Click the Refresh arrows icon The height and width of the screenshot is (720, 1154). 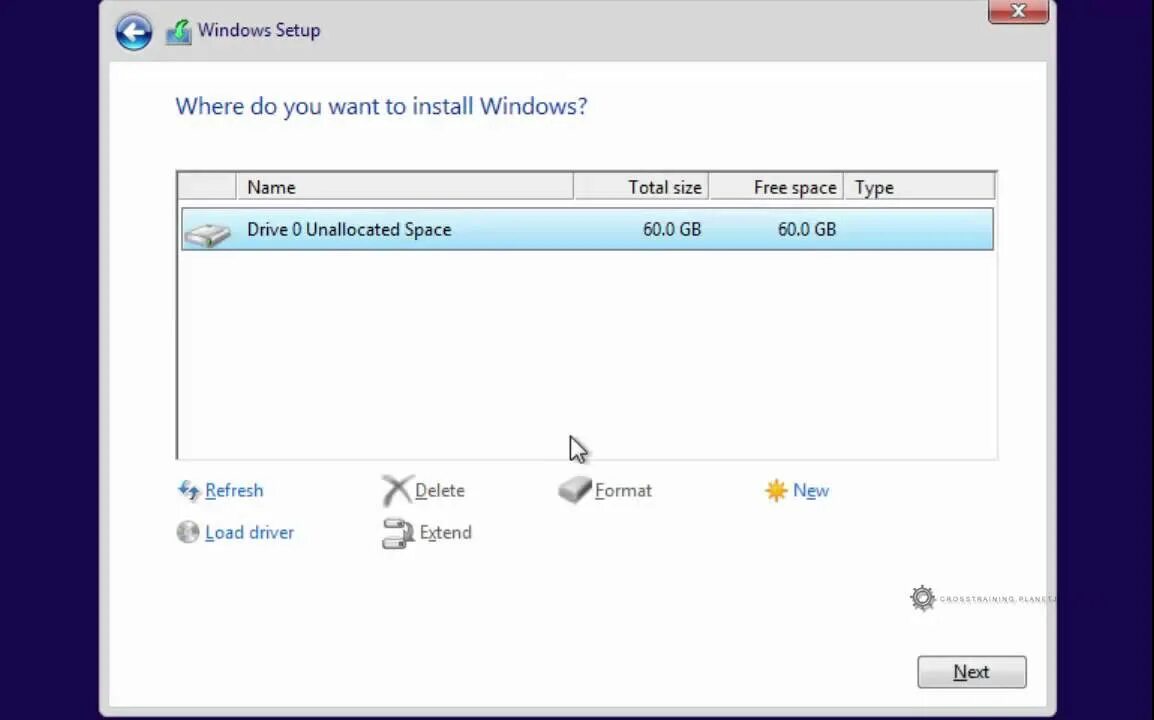[189, 490]
